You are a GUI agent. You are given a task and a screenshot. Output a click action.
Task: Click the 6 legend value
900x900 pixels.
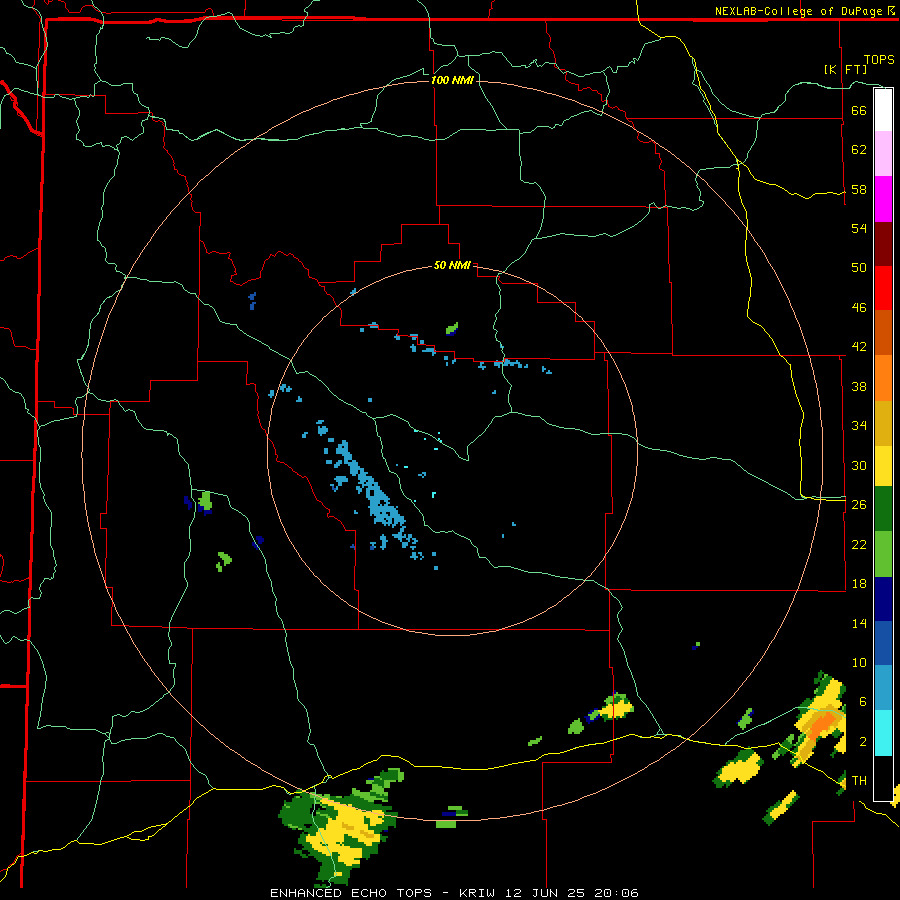tap(863, 702)
